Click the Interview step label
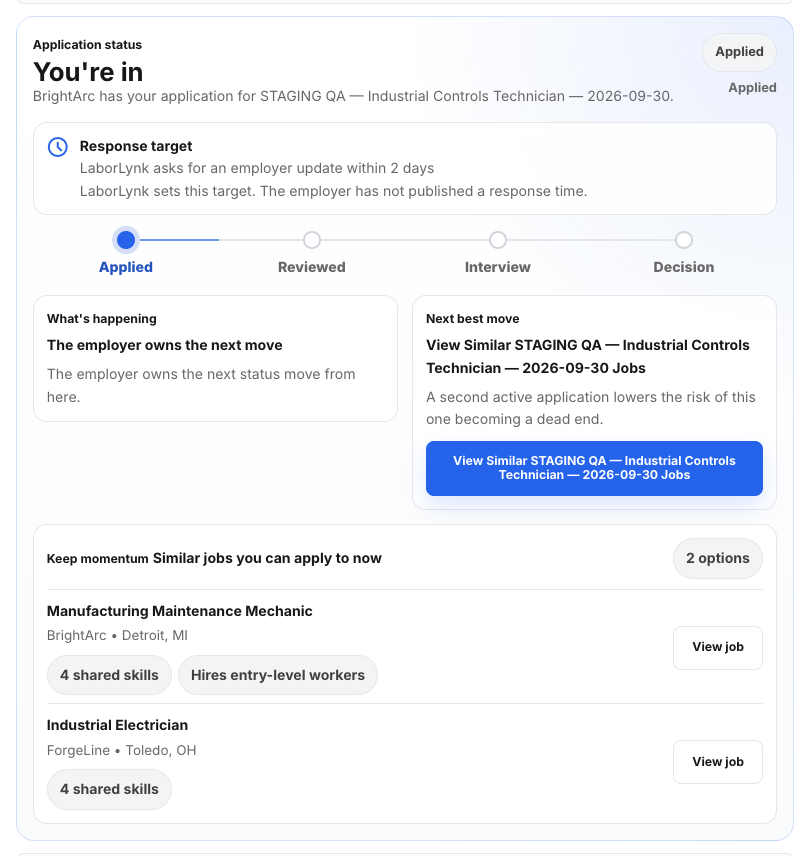The height and width of the screenshot is (856, 810). [x=498, y=267]
